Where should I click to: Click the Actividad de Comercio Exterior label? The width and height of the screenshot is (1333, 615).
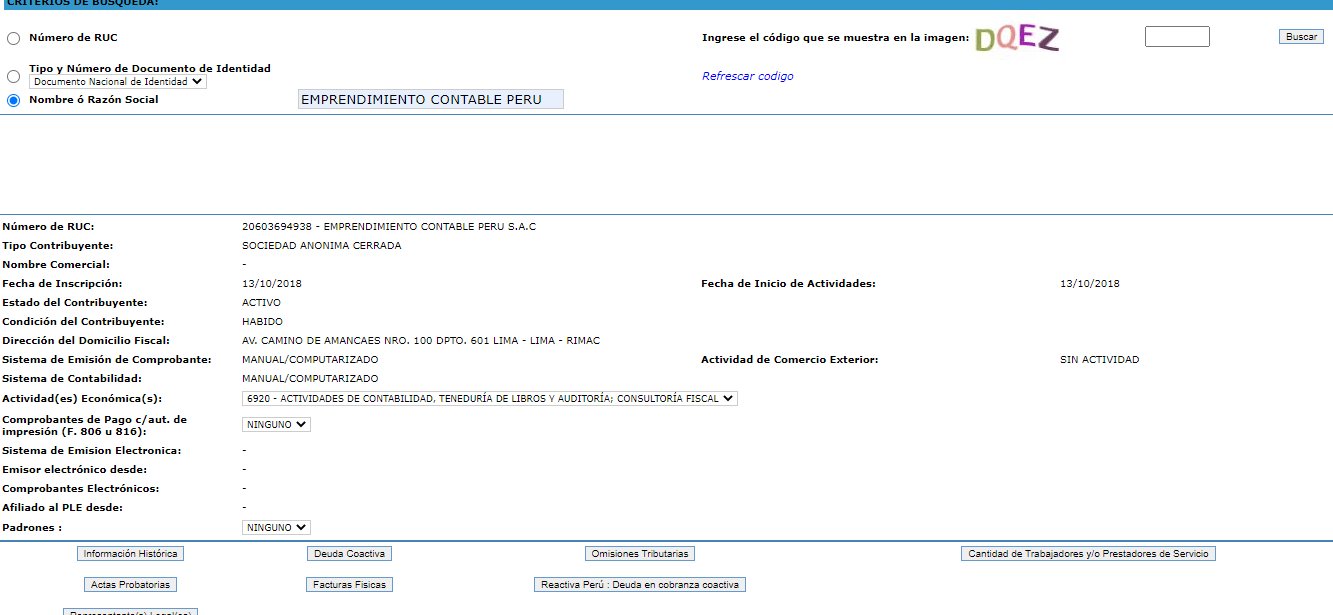coord(790,360)
